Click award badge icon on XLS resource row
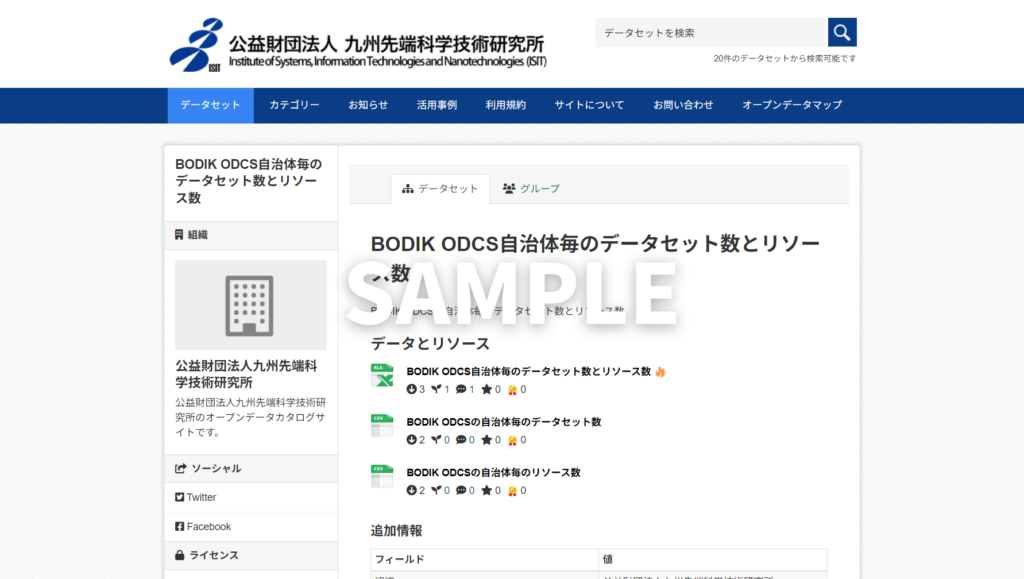This screenshot has height=579, width=1024. (513, 390)
